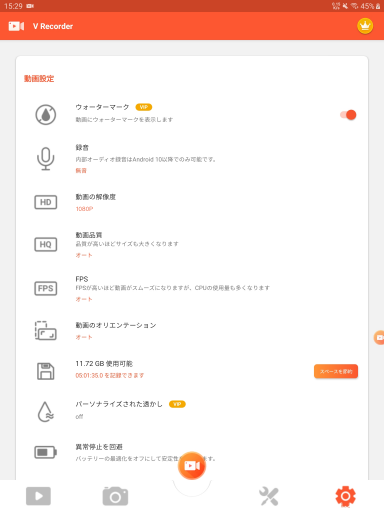Open the VIP crown icon
The height and width of the screenshot is (512, 384).
[365, 26]
